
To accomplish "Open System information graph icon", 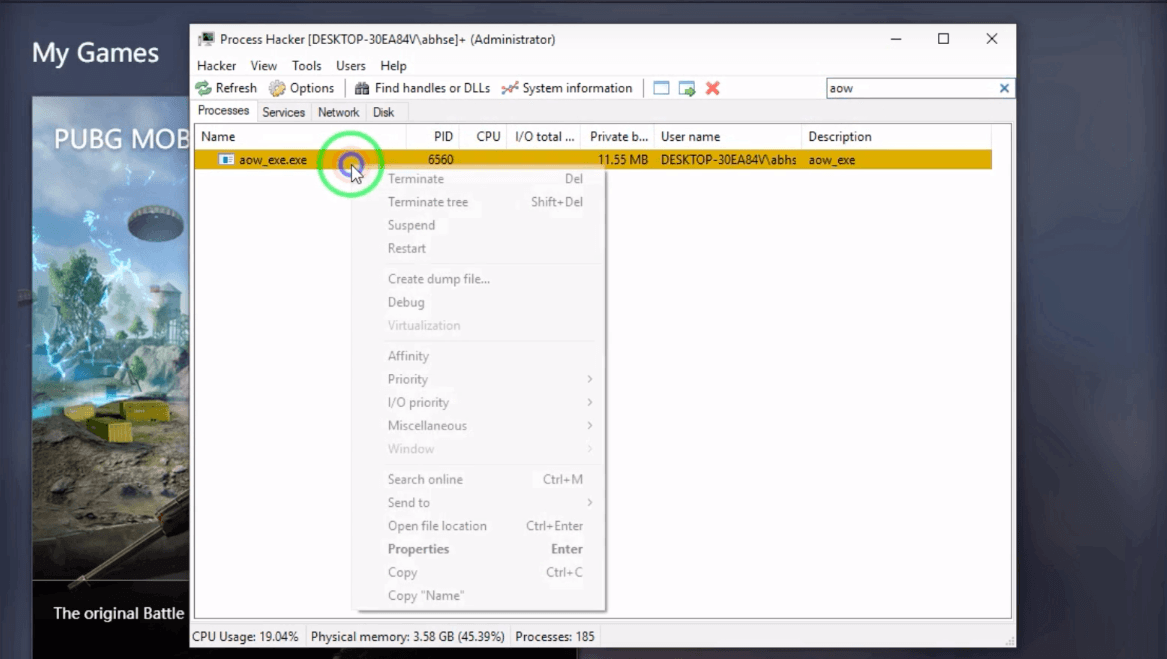I will coord(510,88).
